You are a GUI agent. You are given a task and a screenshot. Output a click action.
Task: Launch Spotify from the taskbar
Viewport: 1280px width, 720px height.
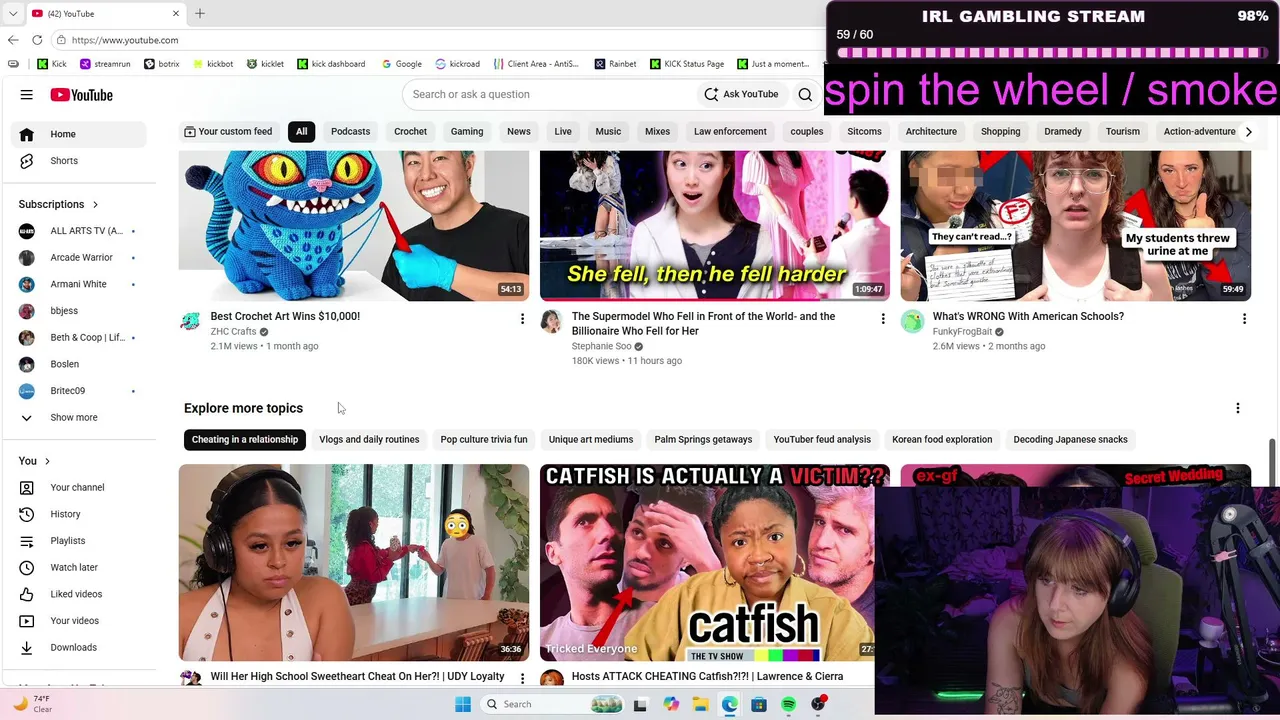pos(789,704)
